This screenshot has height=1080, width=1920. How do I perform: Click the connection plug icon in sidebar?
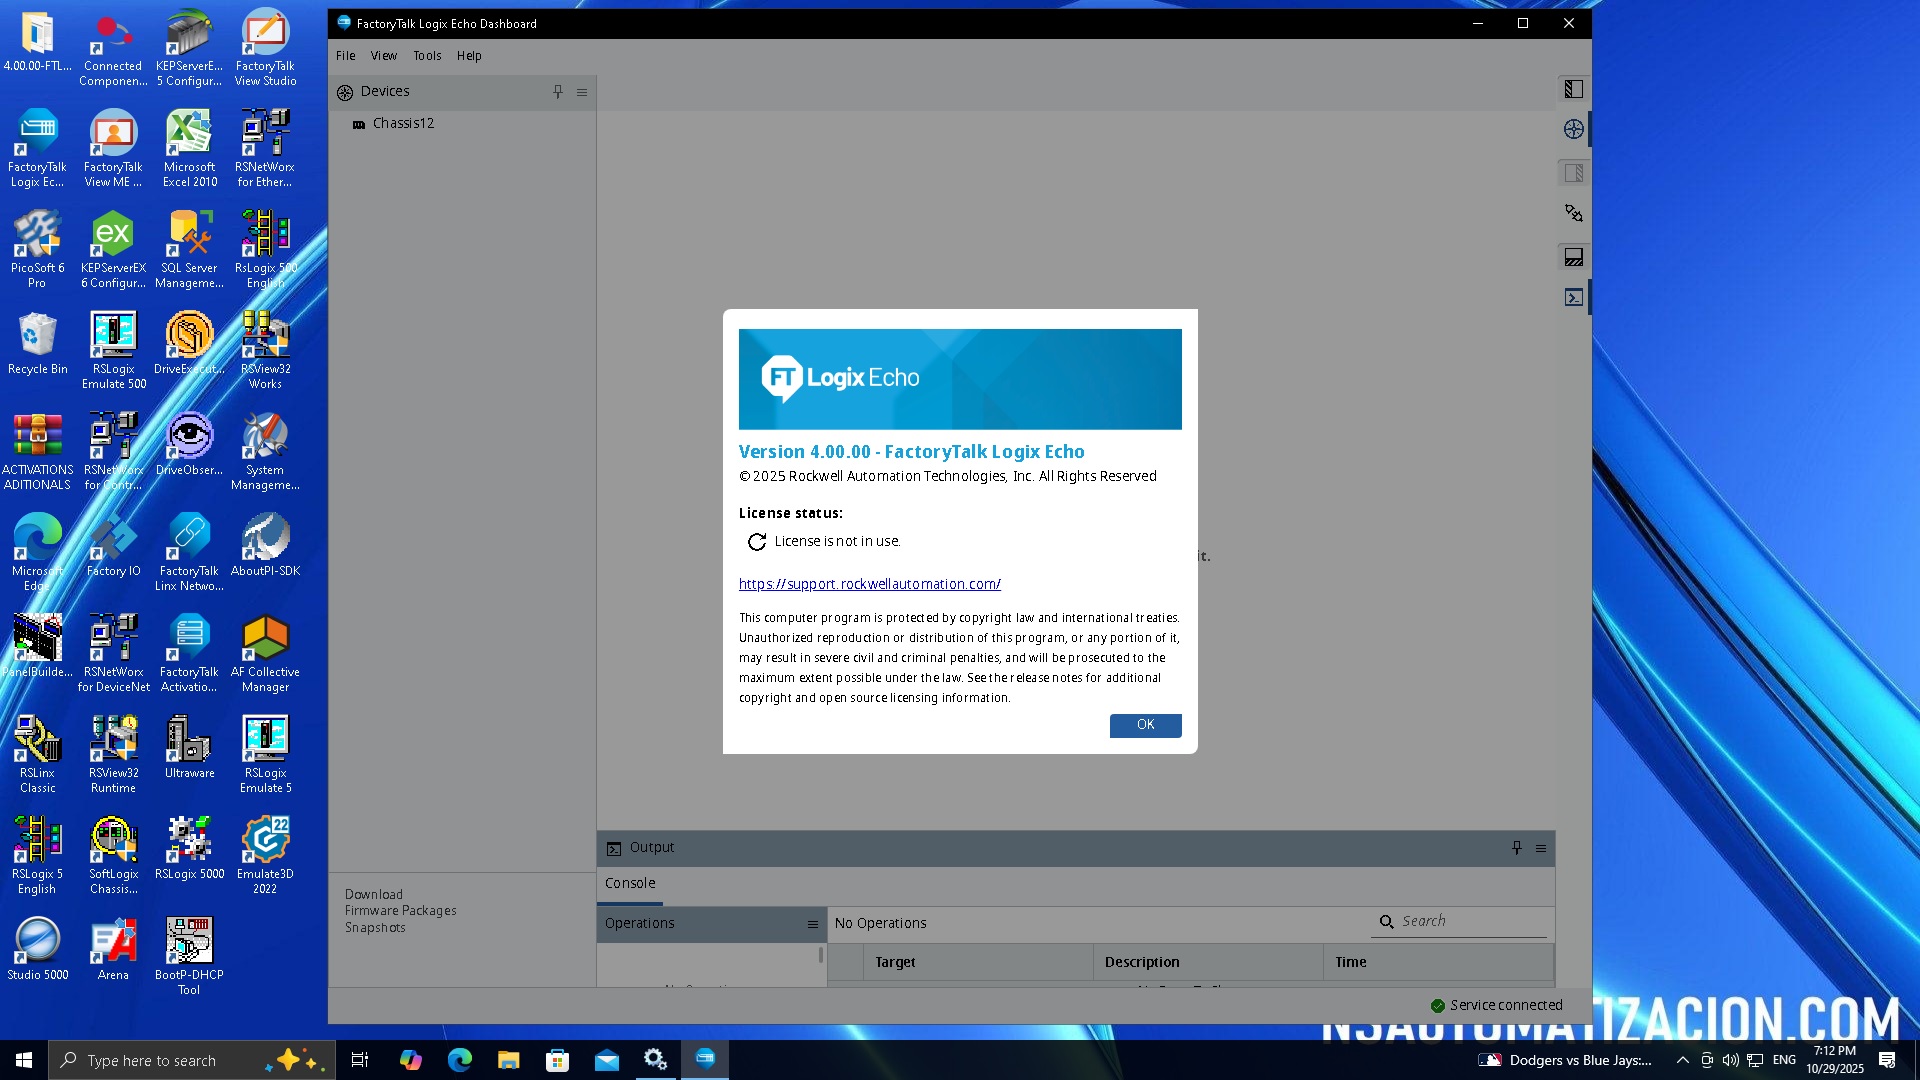coord(1573,213)
